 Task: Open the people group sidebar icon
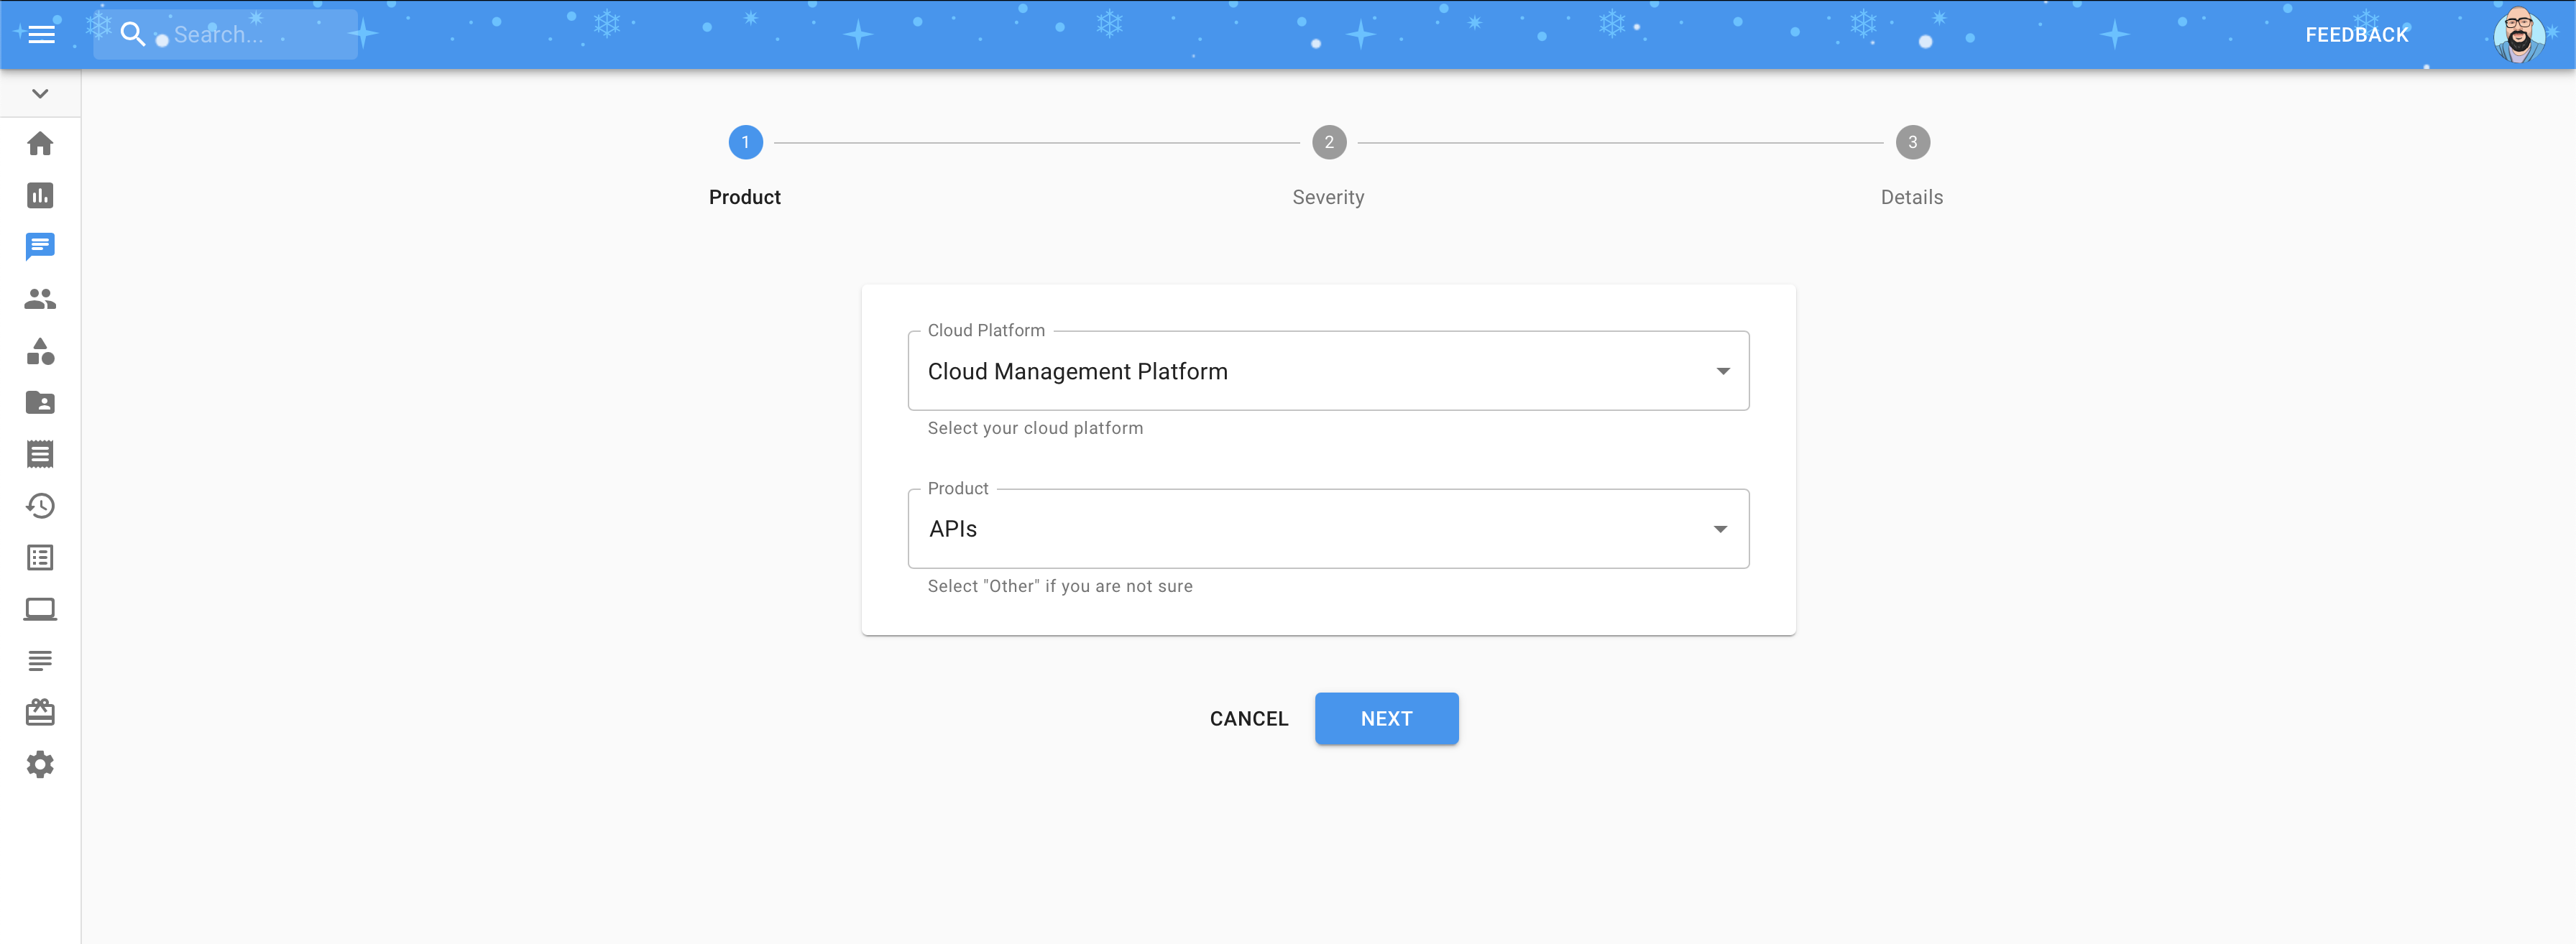40,299
